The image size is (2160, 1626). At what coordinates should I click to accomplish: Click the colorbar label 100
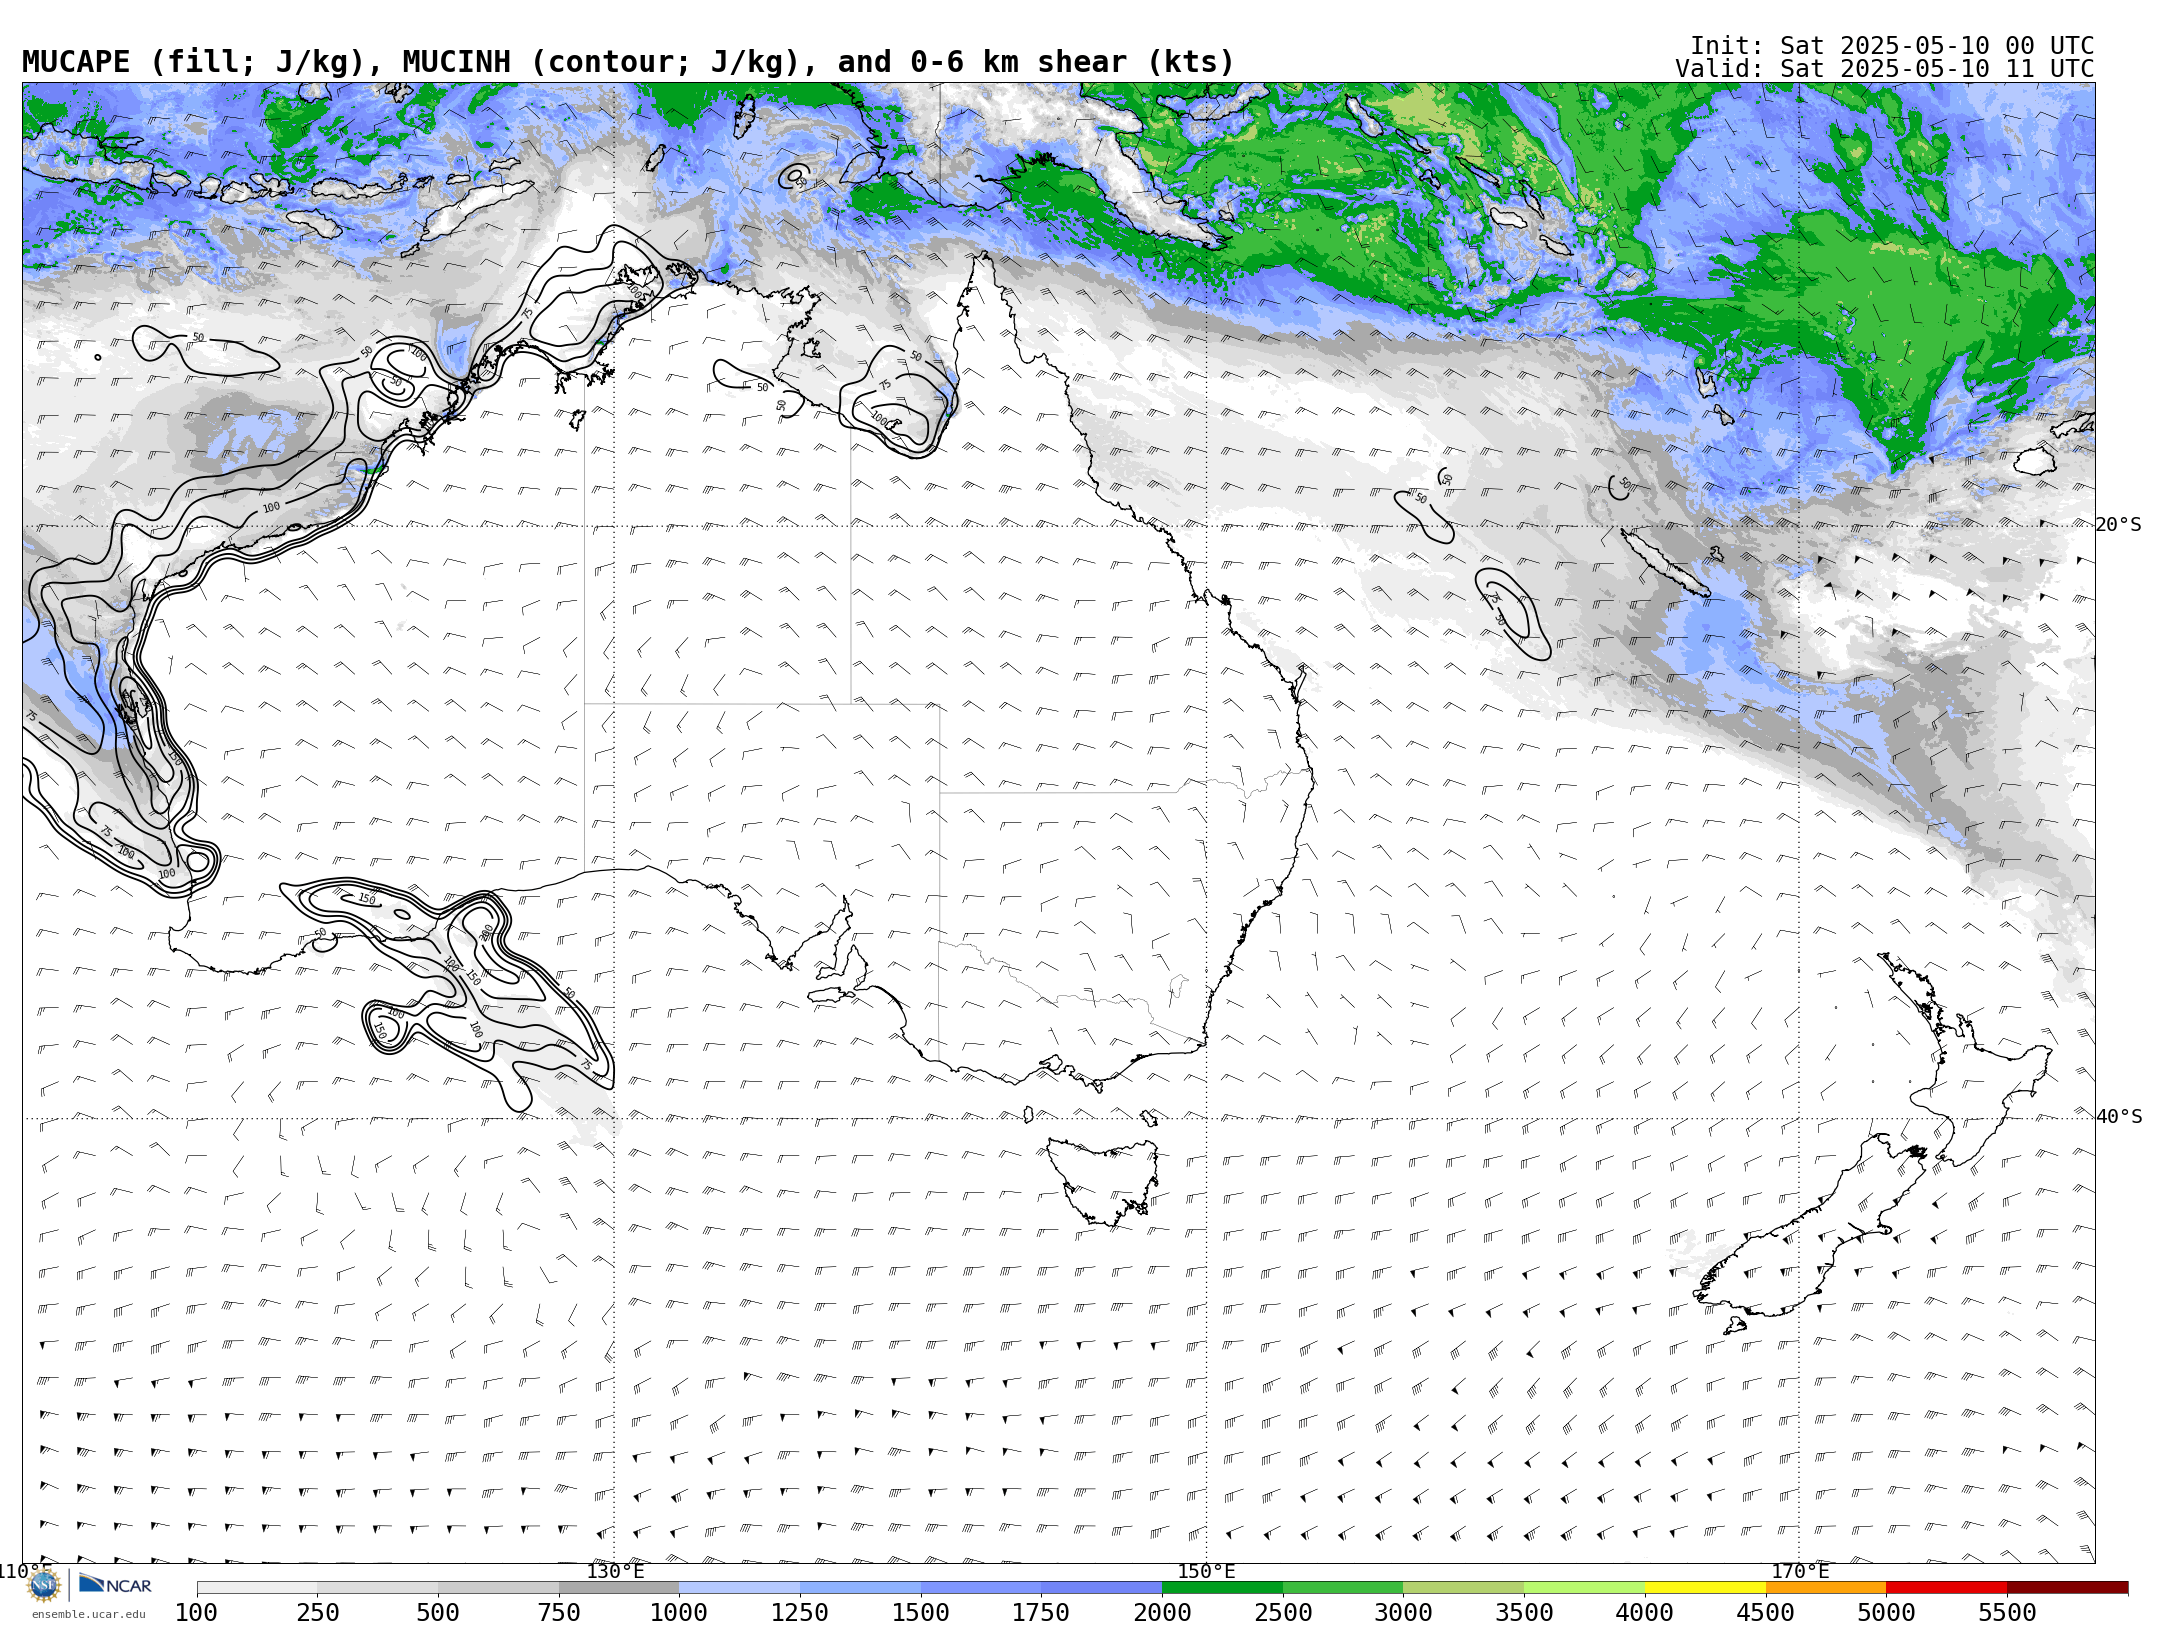196,1612
